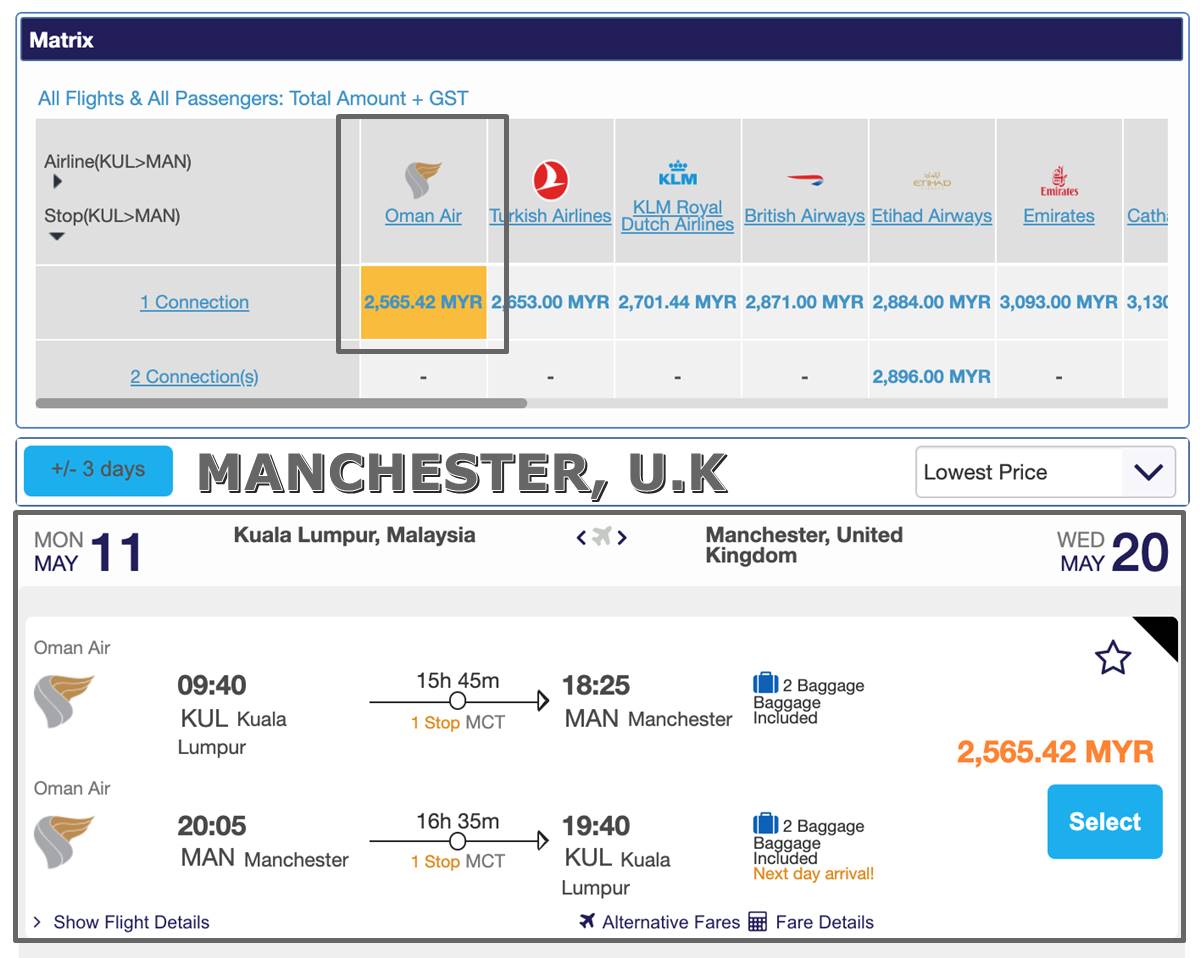The width and height of the screenshot is (1200, 958).
Task: Choose the 2,871.00 MYR British Airways fare
Action: (x=804, y=302)
